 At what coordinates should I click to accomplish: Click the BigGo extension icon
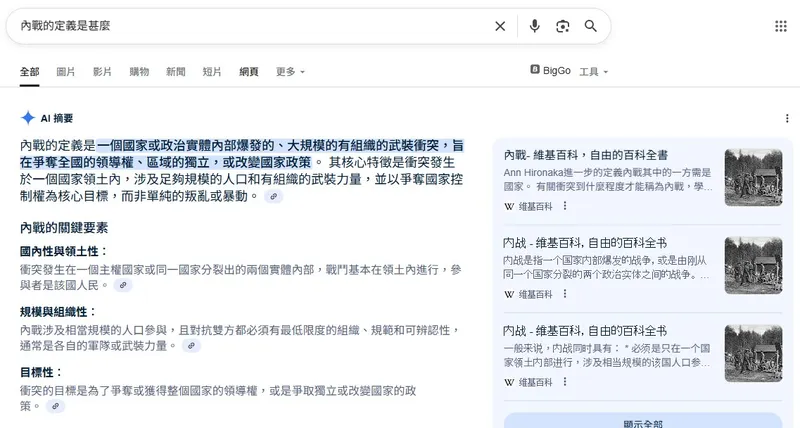[x=535, y=69]
